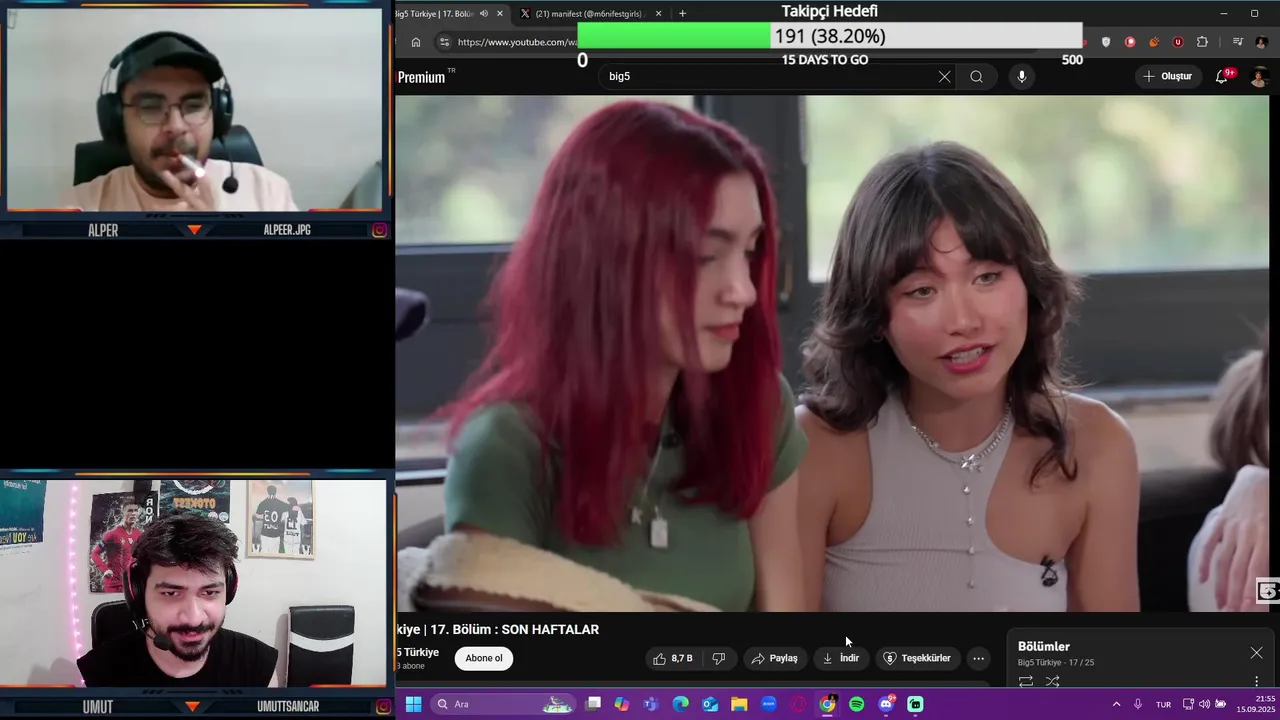This screenshot has height=720, width=1280.
Task: Share the video via Paylaş
Action: 775,658
